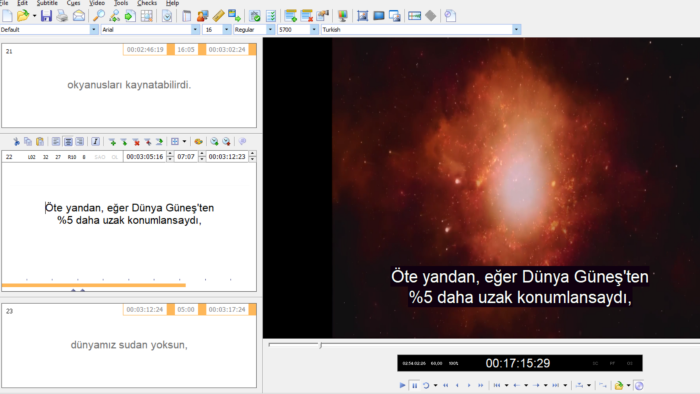The height and width of the screenshot is (394, 700).
Task: Expand the open-file arrow beside folder icon
Action: 34,16
